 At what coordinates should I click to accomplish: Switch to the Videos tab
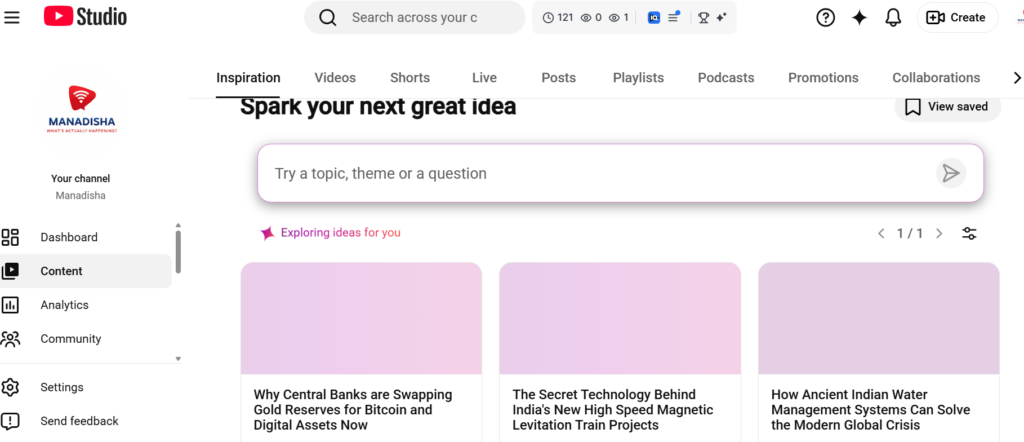click(x=335, y=78)
